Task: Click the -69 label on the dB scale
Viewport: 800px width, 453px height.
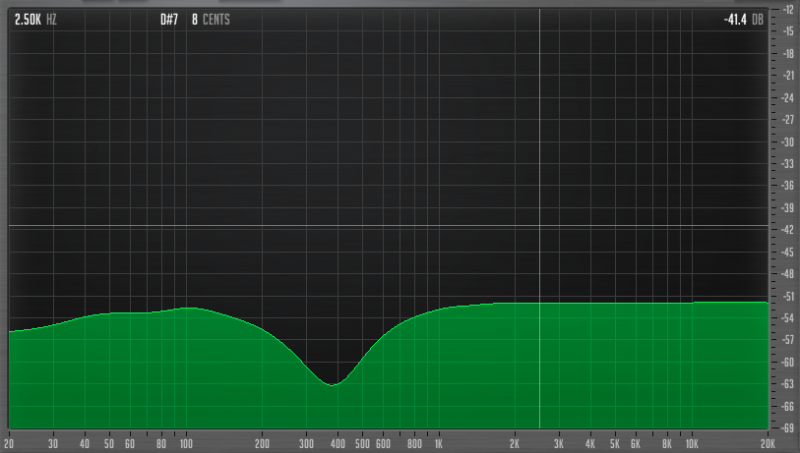Action: [788, 428]
